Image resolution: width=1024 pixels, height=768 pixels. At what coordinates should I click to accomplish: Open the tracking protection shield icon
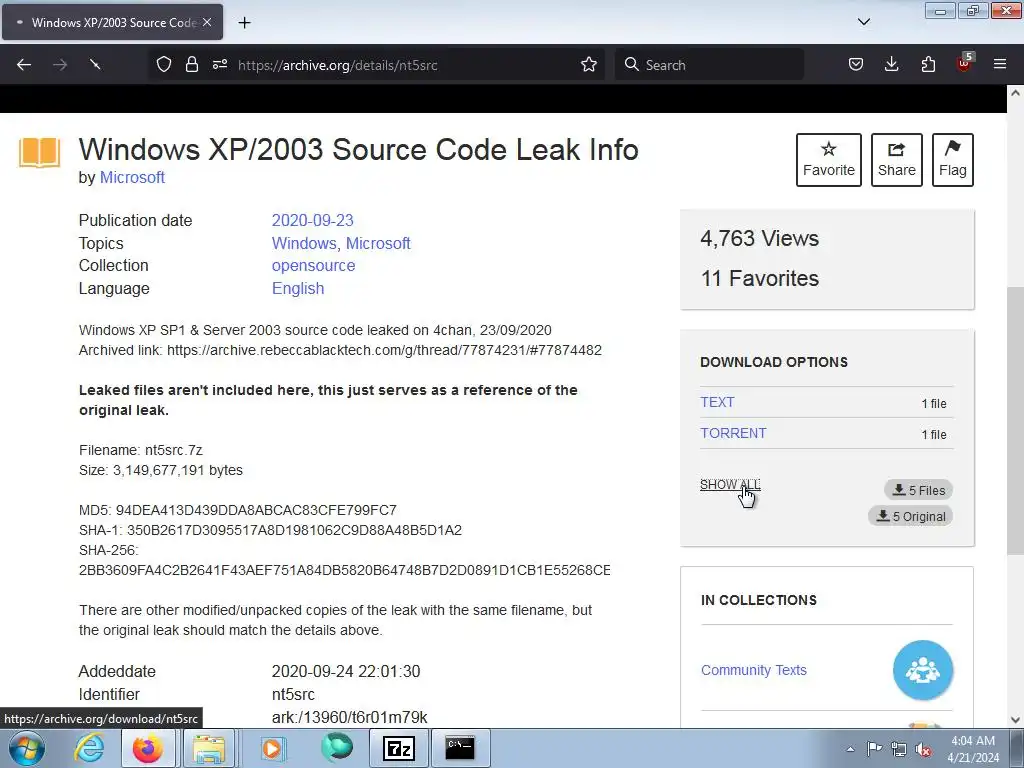point(164,65)
